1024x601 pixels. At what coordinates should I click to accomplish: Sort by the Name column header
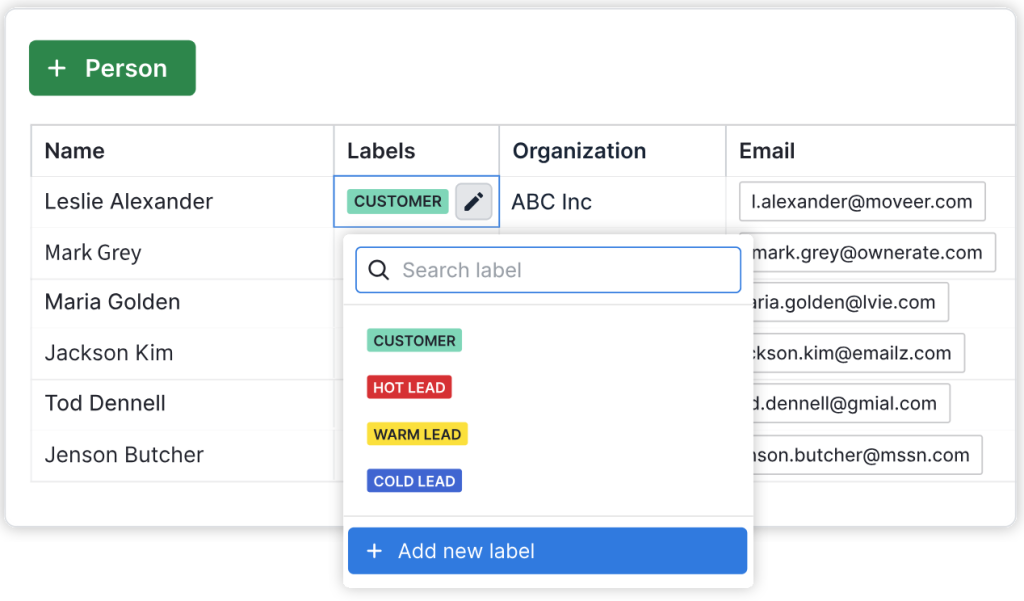point(75,151)
